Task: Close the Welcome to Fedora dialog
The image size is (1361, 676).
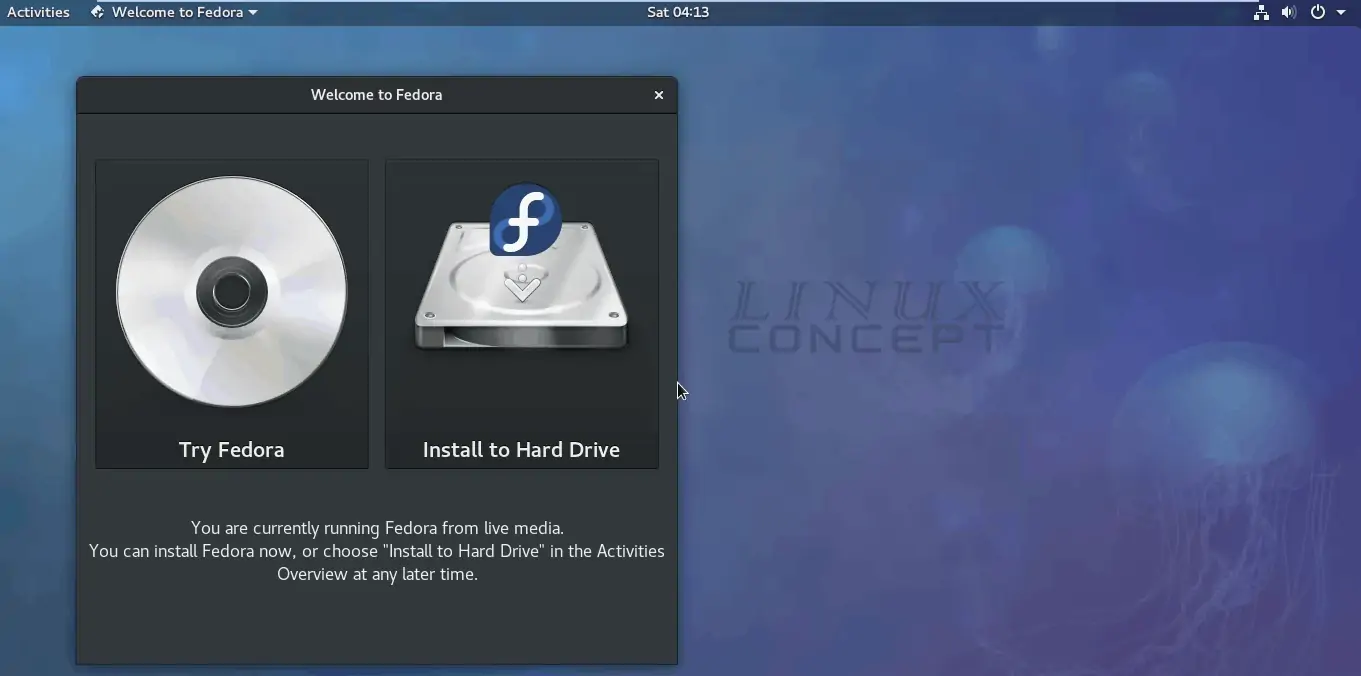Action: tap(659, 95)
